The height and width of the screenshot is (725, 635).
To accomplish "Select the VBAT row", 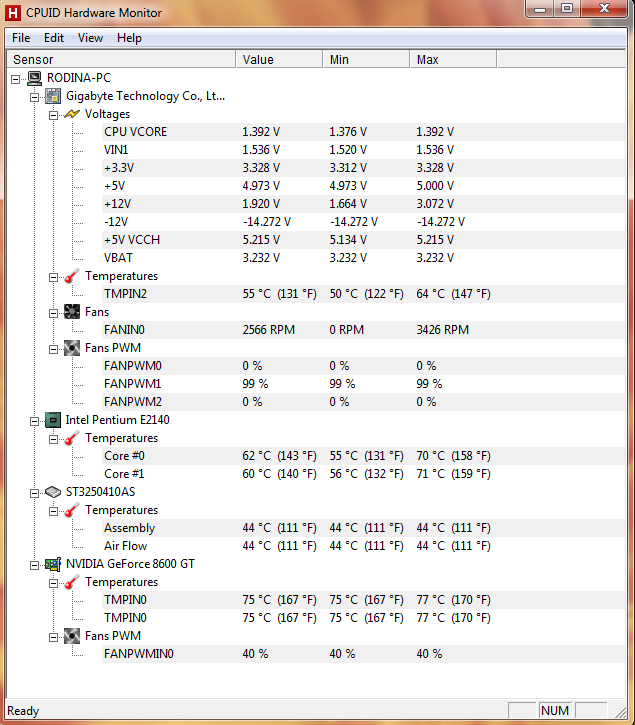I will [x=364, y=258].
